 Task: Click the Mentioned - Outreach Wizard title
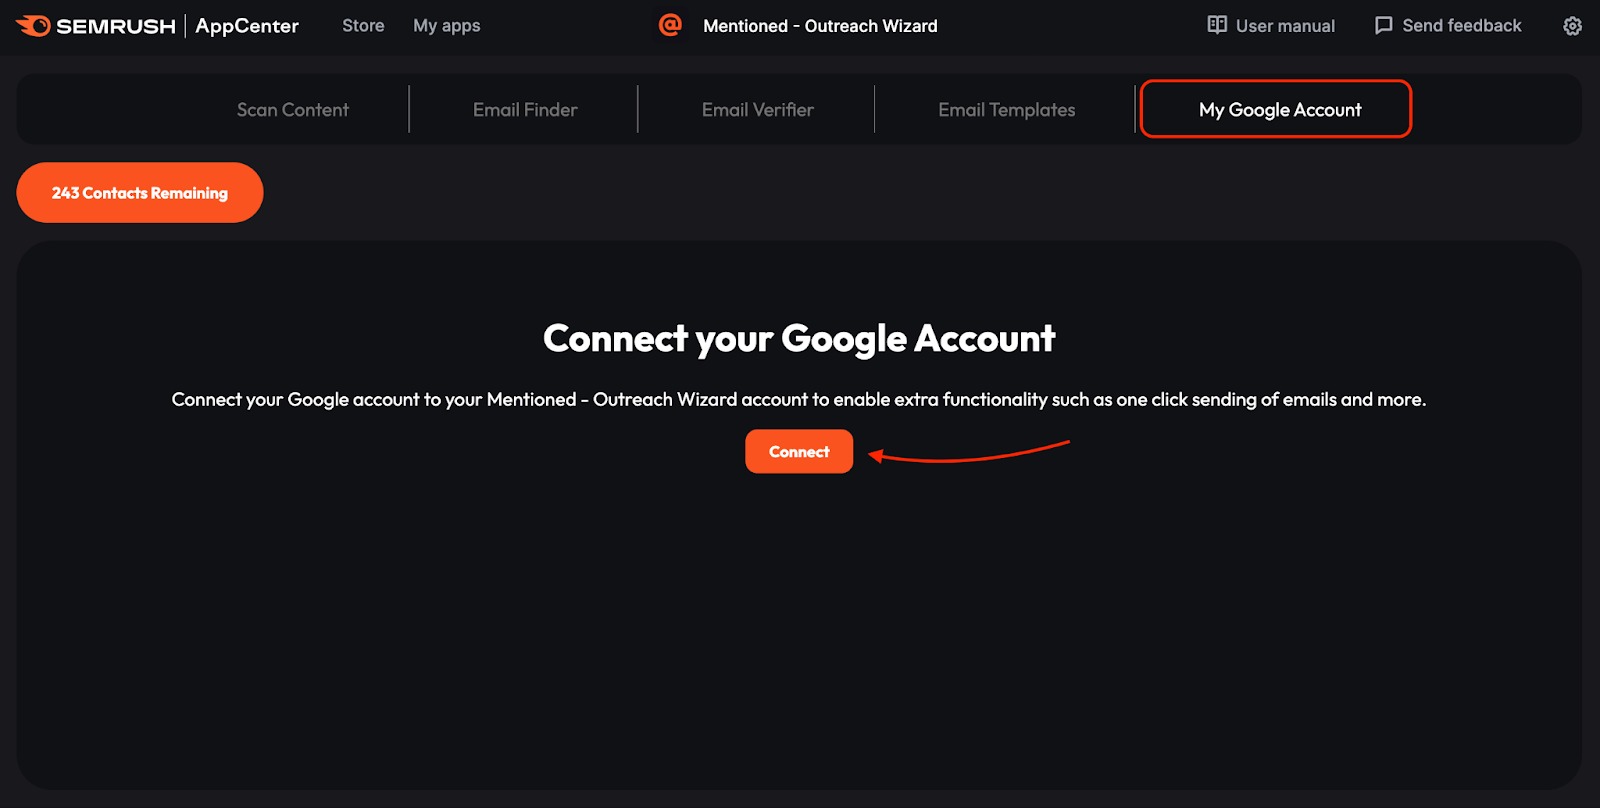click(x=819, y=25)
